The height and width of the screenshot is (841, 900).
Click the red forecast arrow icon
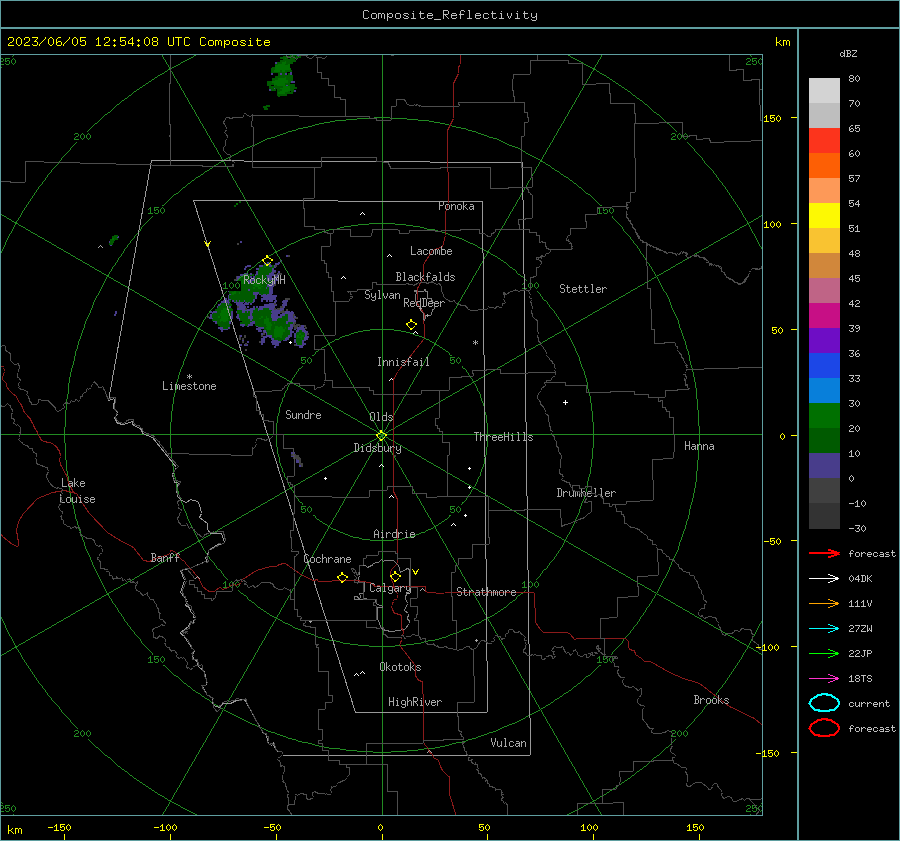(x=824, y=553)
